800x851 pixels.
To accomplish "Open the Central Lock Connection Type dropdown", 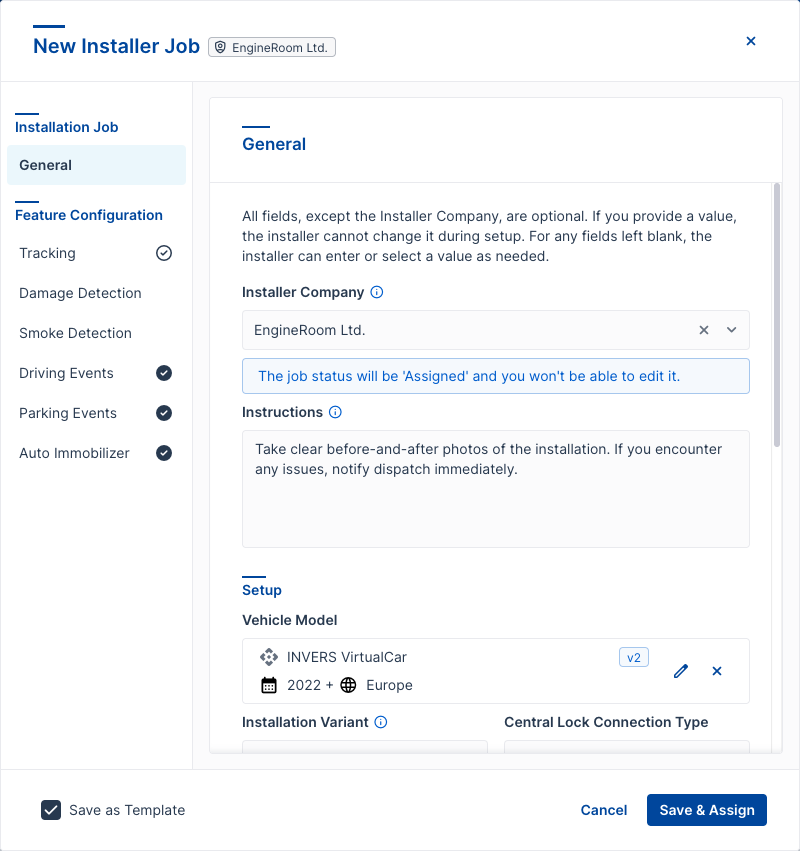I will point(626,748).
